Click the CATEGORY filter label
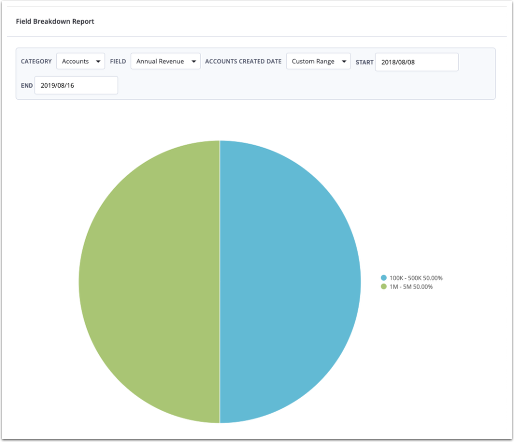Viewport: 514px width, 442px height. point(36,61)
